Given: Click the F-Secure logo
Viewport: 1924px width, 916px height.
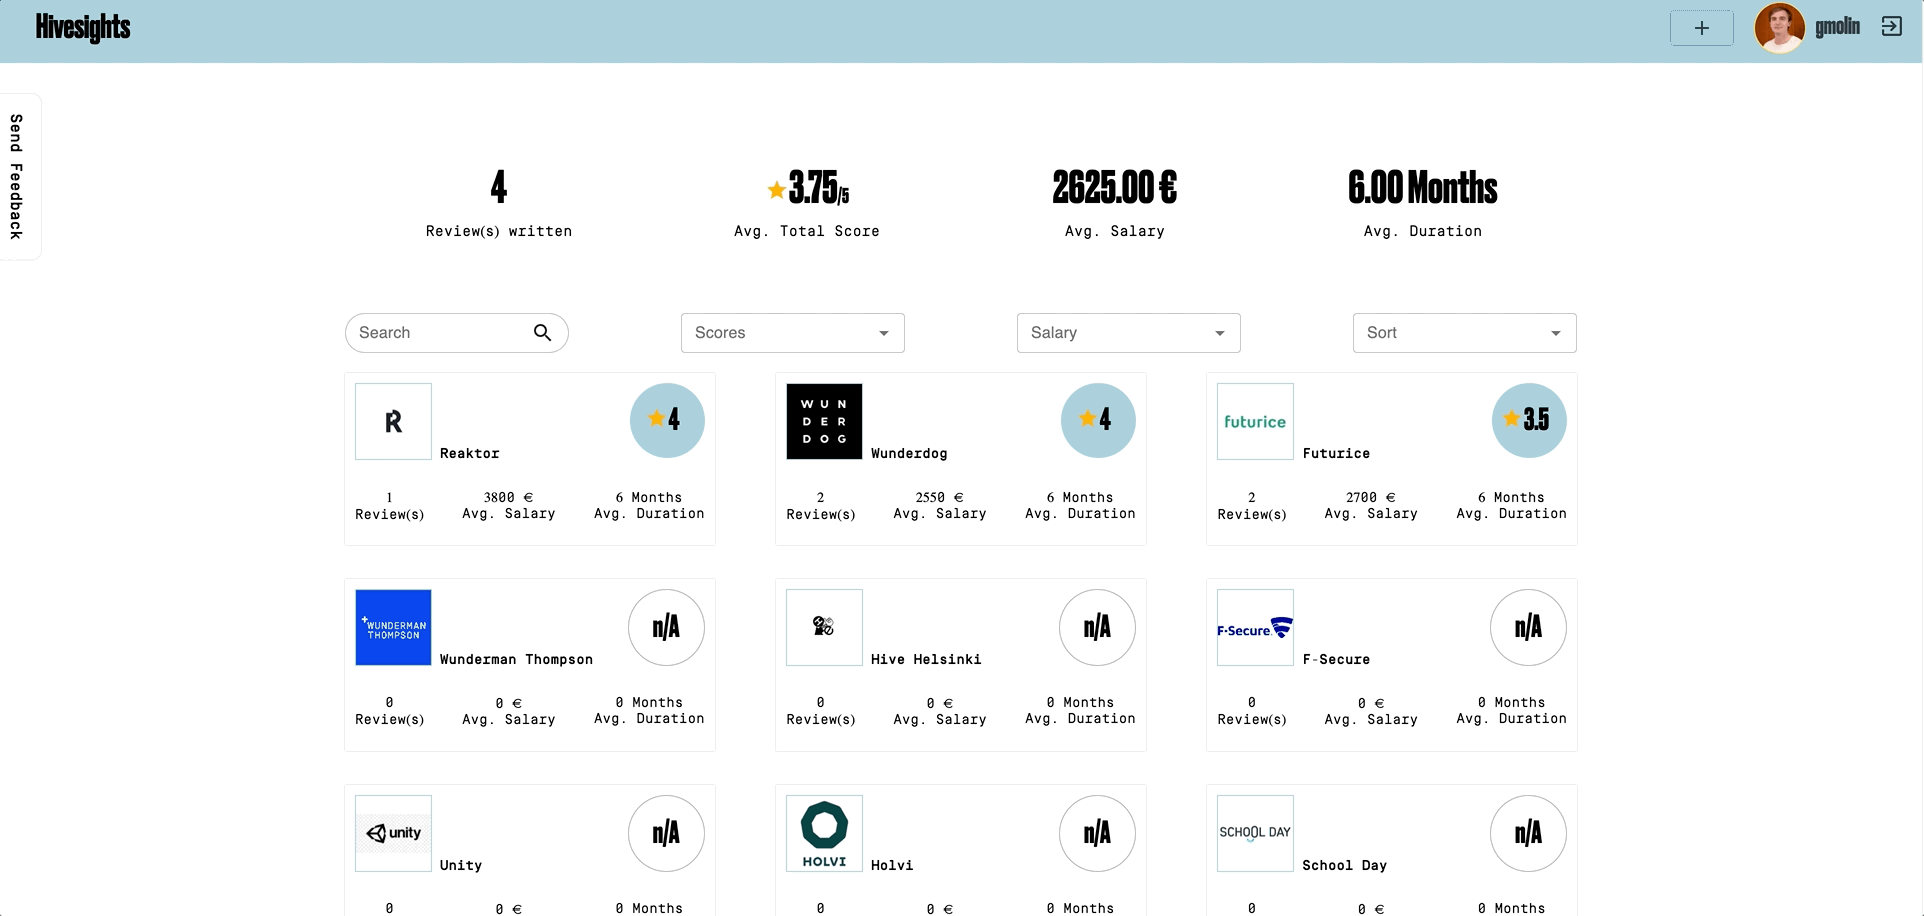Looking at the screenshot, I should tap(1255, 628).
